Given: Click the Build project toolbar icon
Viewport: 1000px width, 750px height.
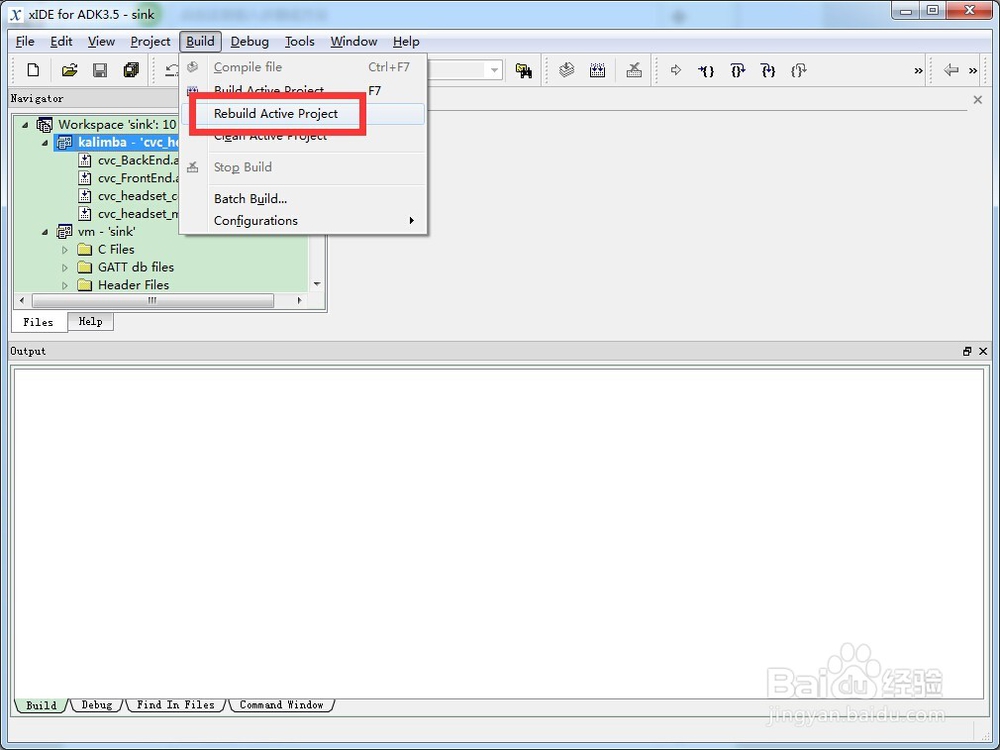Looking at the screenshot, I should [x=598, y=70].
